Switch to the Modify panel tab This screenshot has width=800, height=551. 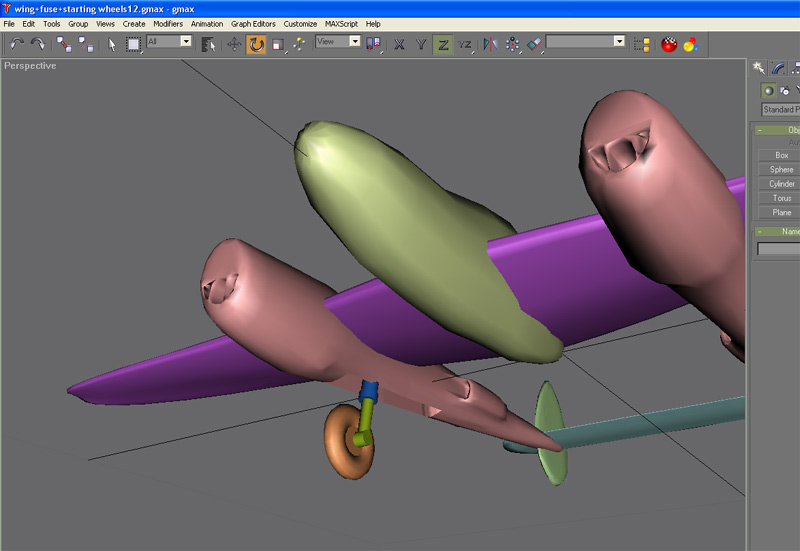pyautogui.click(x=777, y=67)
